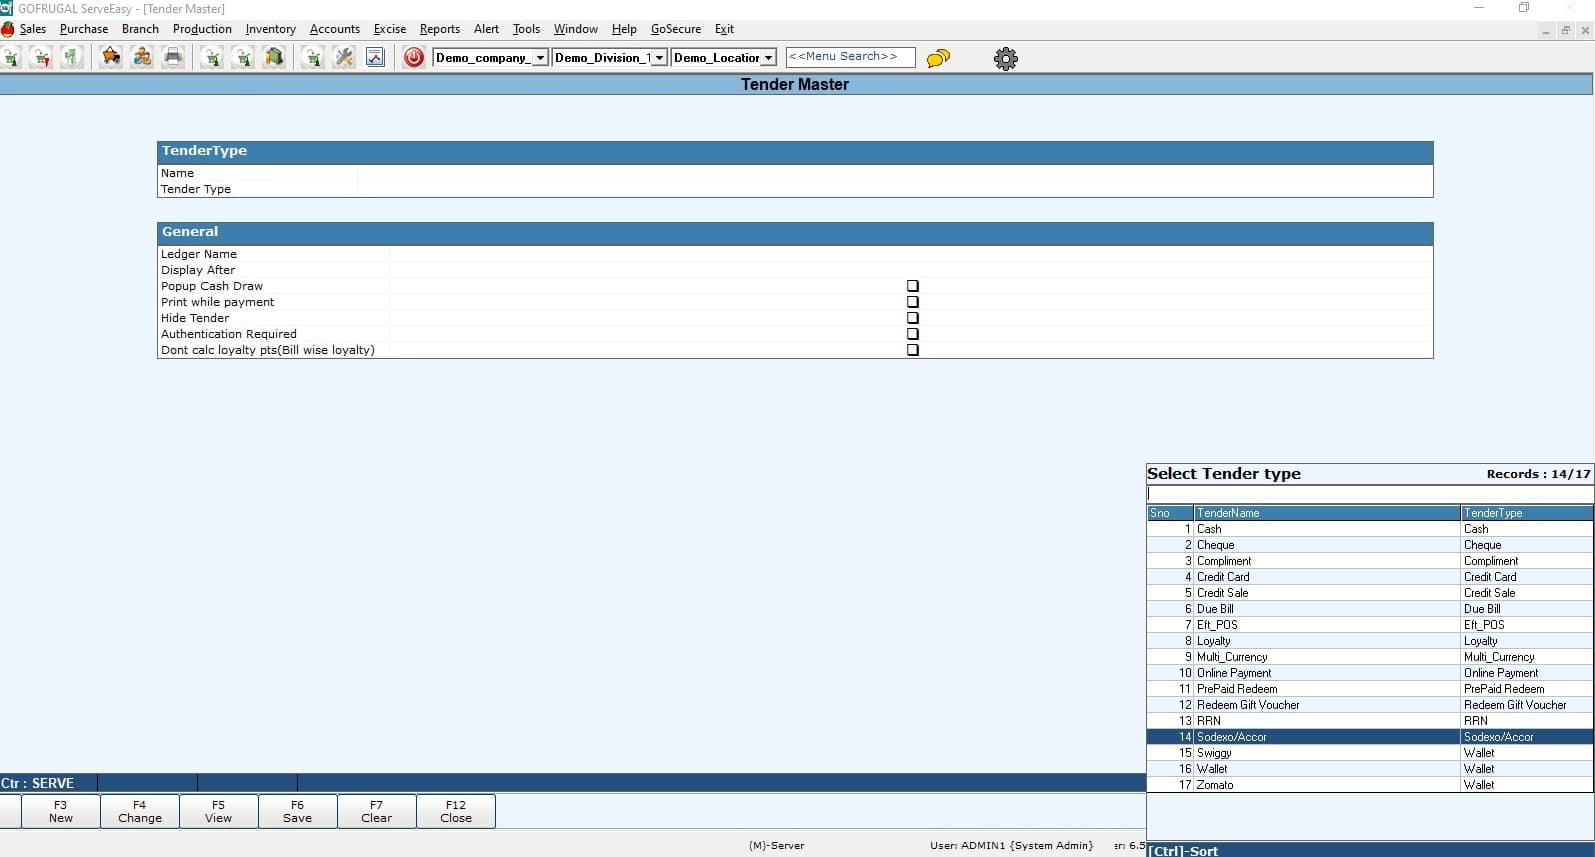Open the Demo_Location dropdown
1595x857 pixels.
723,58
